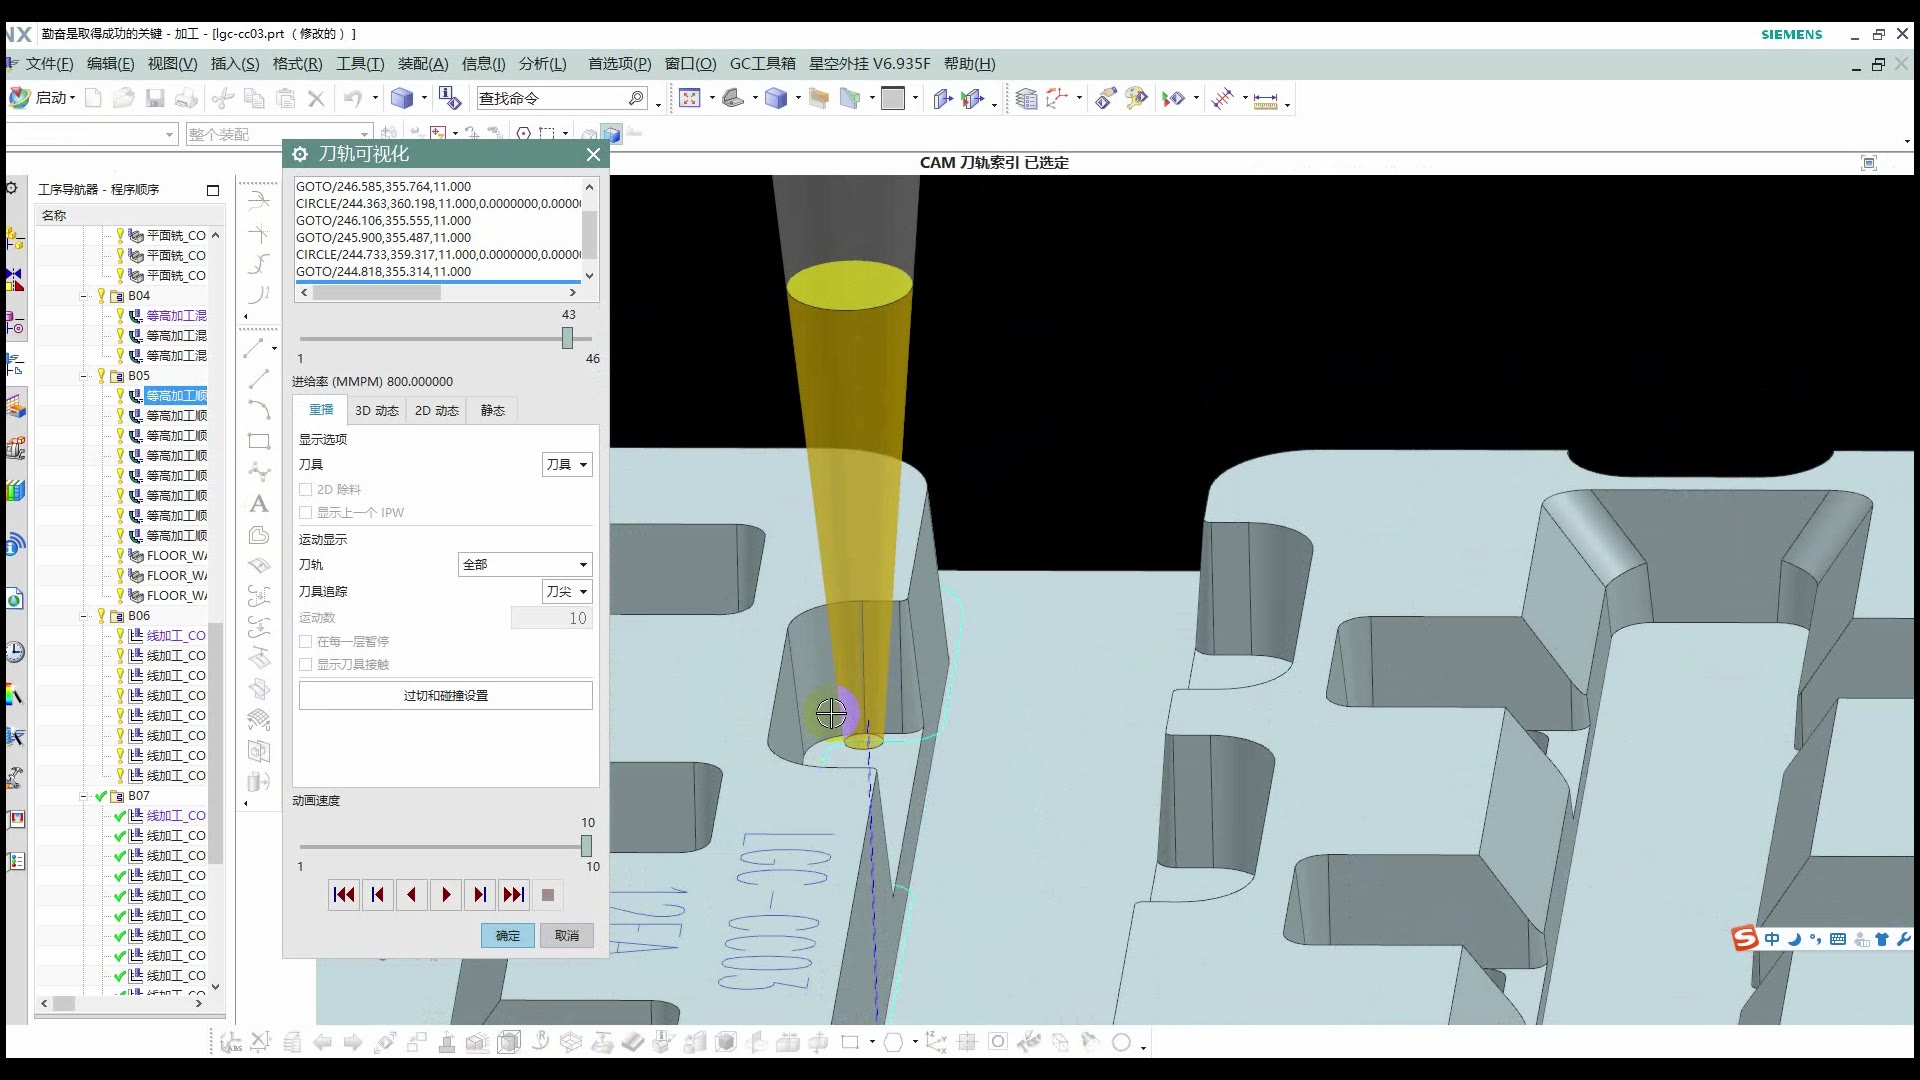Image resolution: width=1920 pixels, height=1080 pixels.
Task: Toggle the 2D 除料 checkbox
Action: pyautogui.click(x=306, y=490)
